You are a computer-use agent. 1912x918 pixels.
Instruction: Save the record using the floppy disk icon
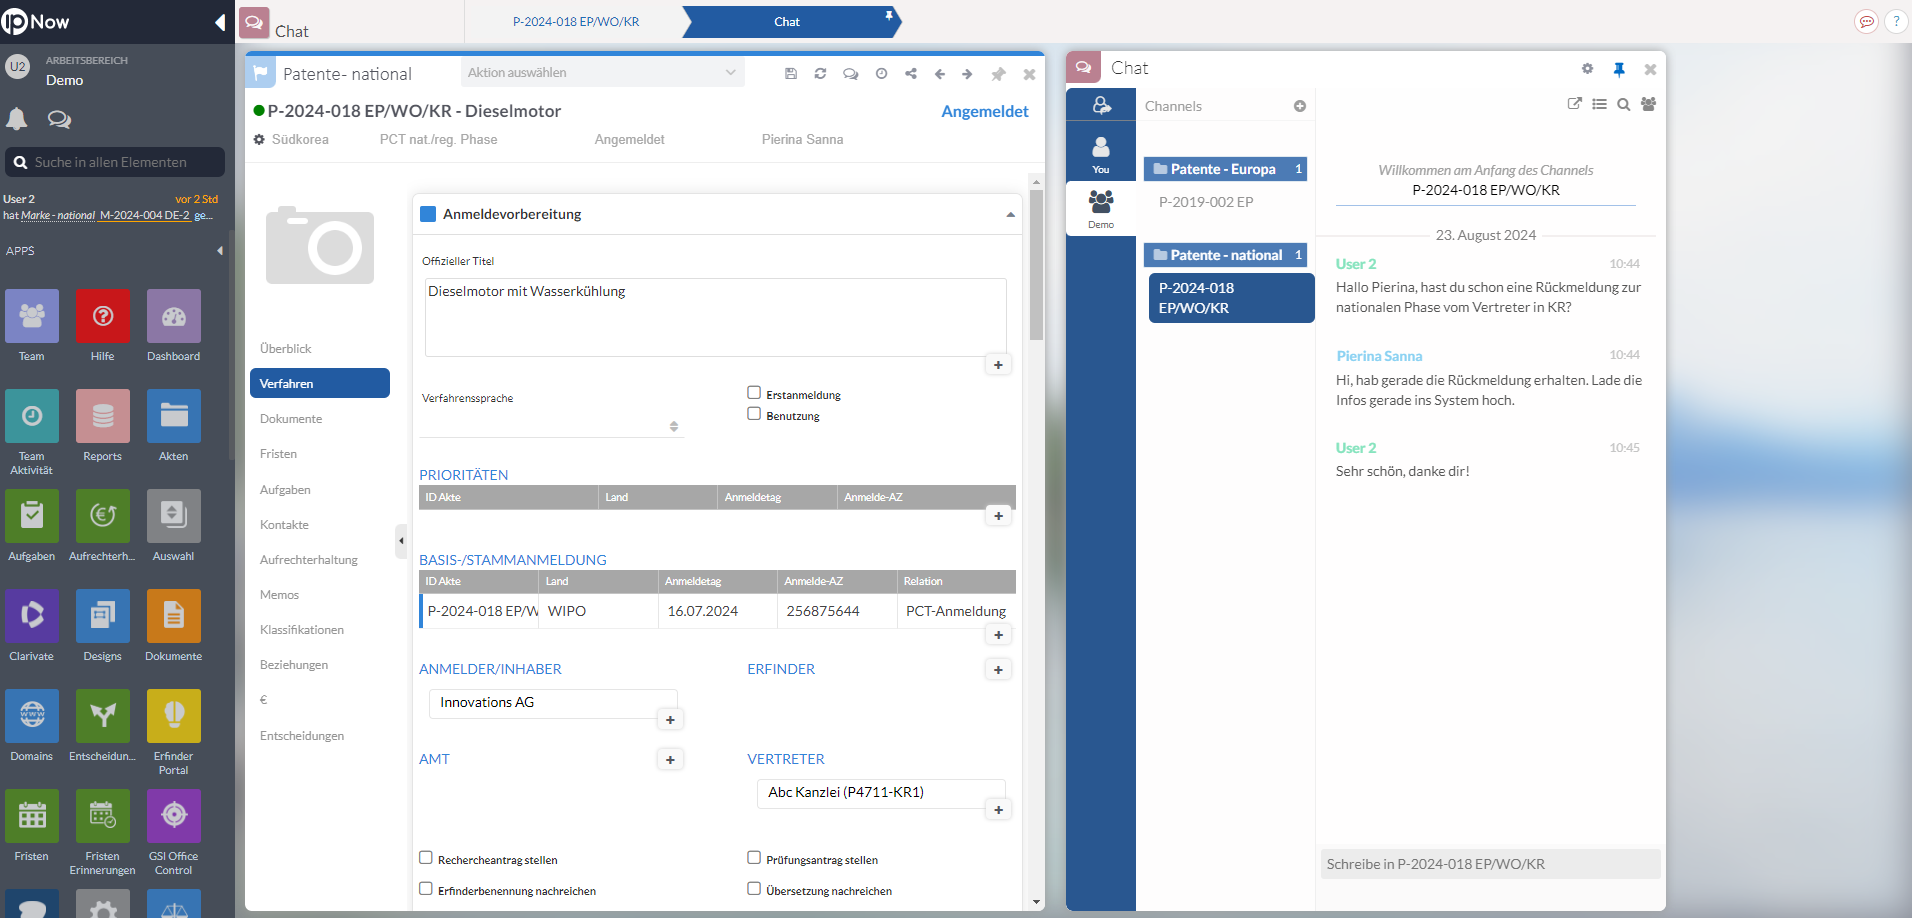click(790, 73)
